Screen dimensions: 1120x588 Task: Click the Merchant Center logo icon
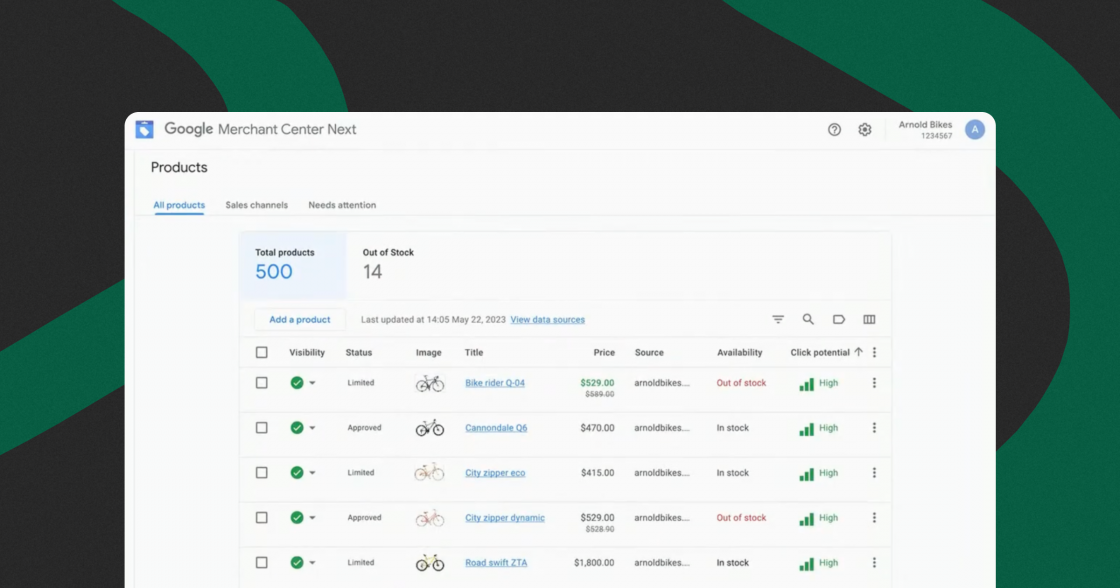click(144, 129)
